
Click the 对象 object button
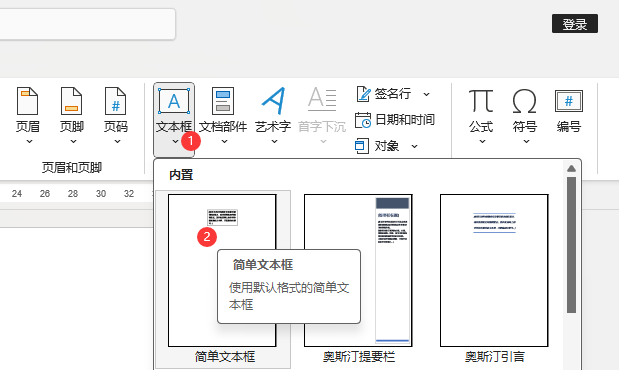click(x=377, y=146)
